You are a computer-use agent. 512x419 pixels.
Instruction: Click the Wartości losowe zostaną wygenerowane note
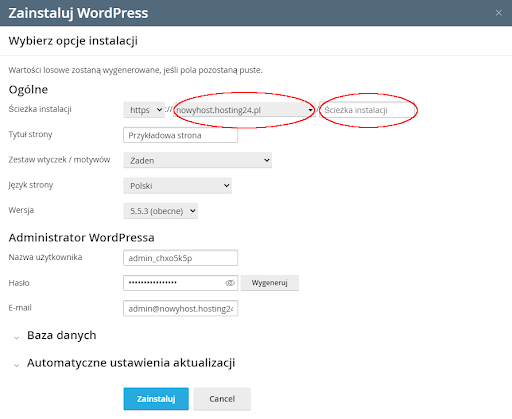tap(135, 70)
